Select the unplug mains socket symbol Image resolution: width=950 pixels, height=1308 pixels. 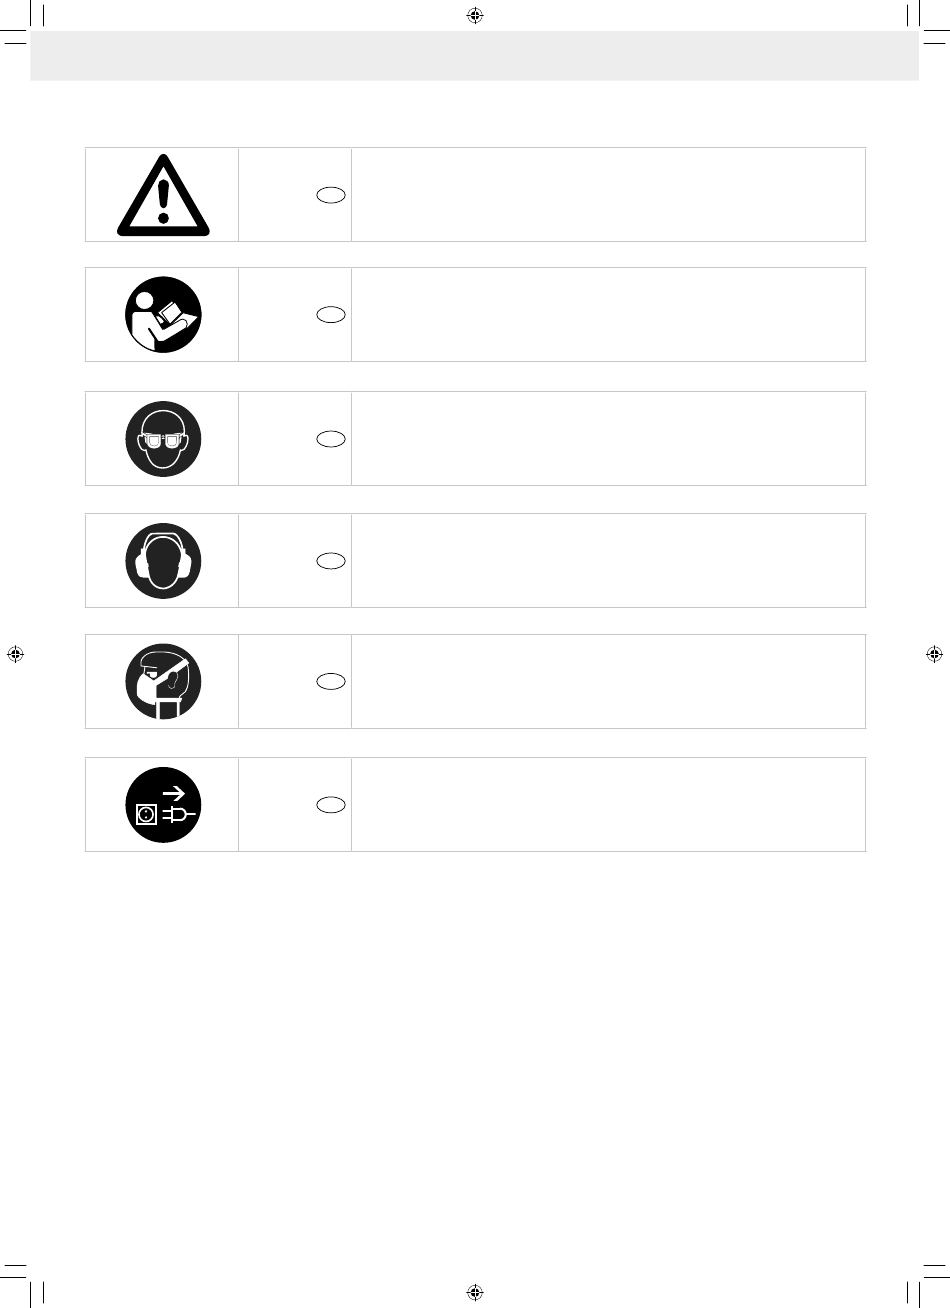click(x=163, y=804)
